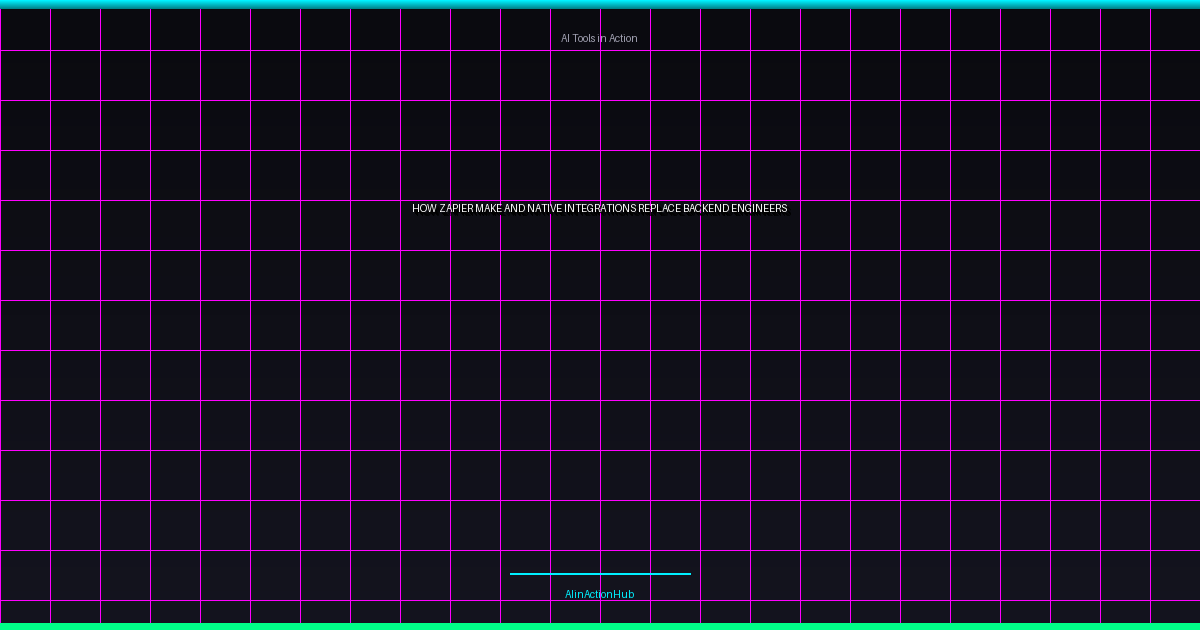Click the word 'Tools' in the top subtitle

point(584,38)
